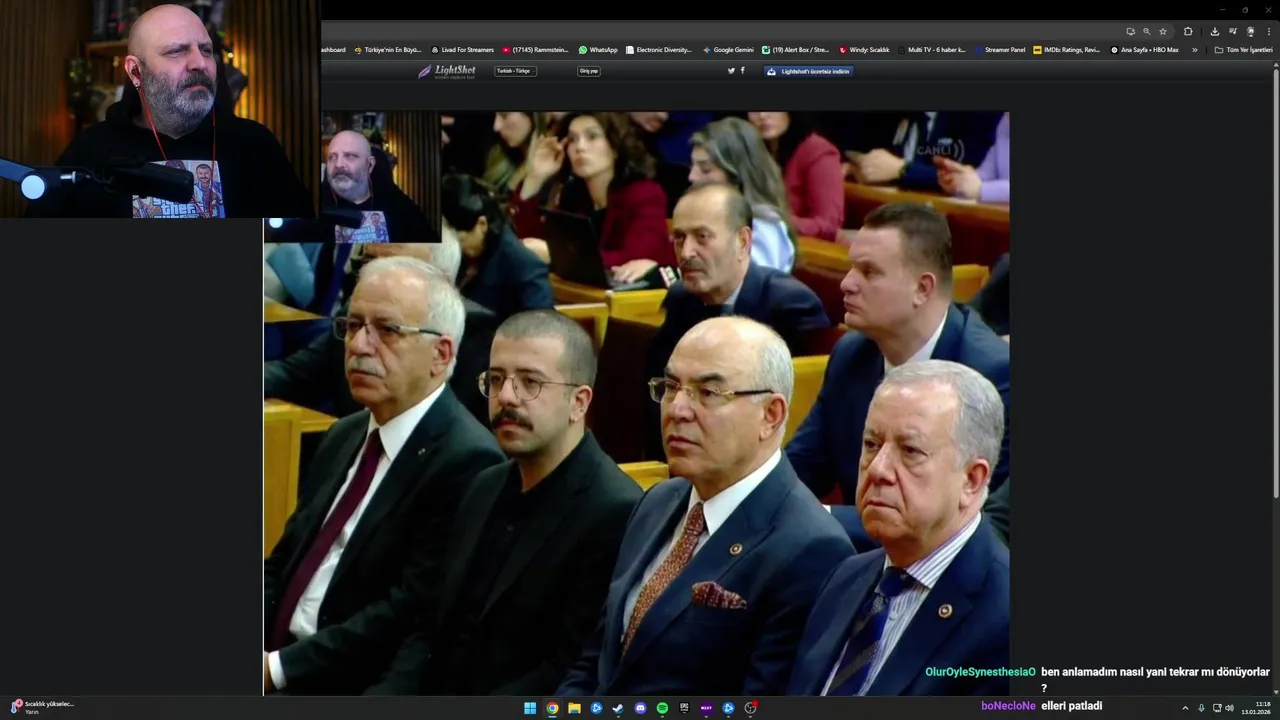Viewport: 1280px width, 720px height.
Task: Open the Twitter share icon
Action: coord(731,71)
